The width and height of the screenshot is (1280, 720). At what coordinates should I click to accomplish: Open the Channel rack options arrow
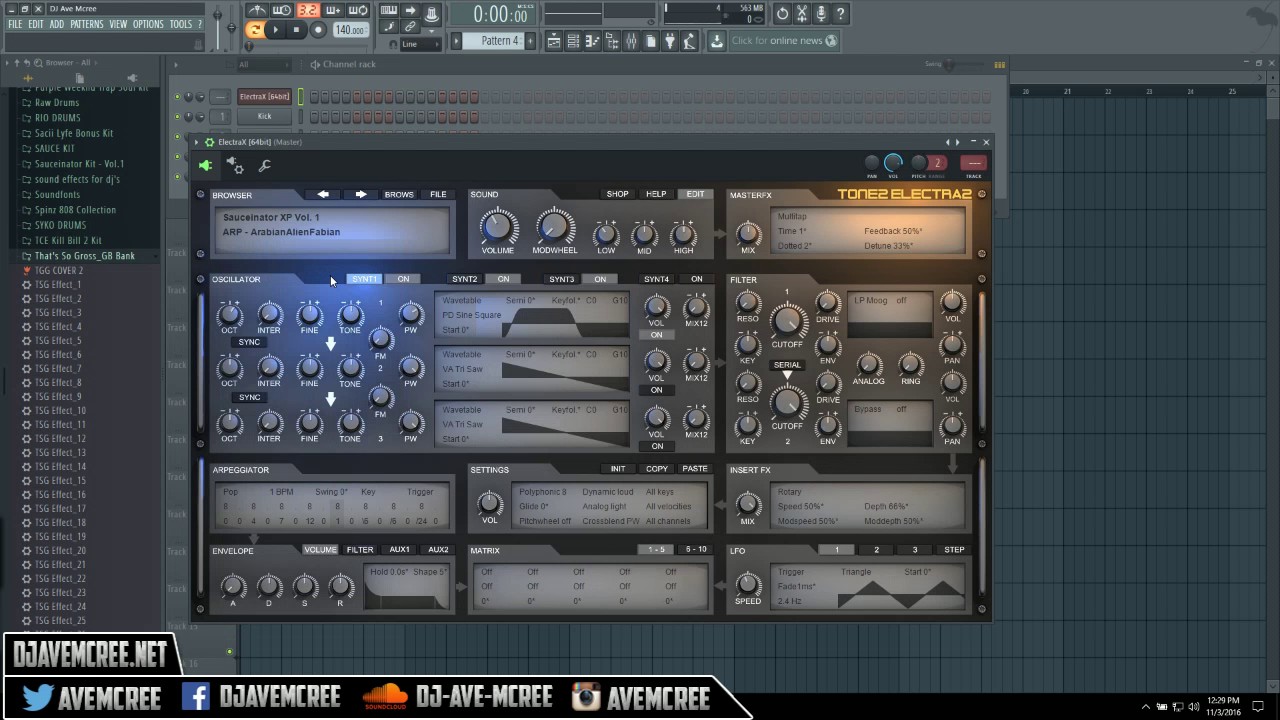[x=178, y=64]
